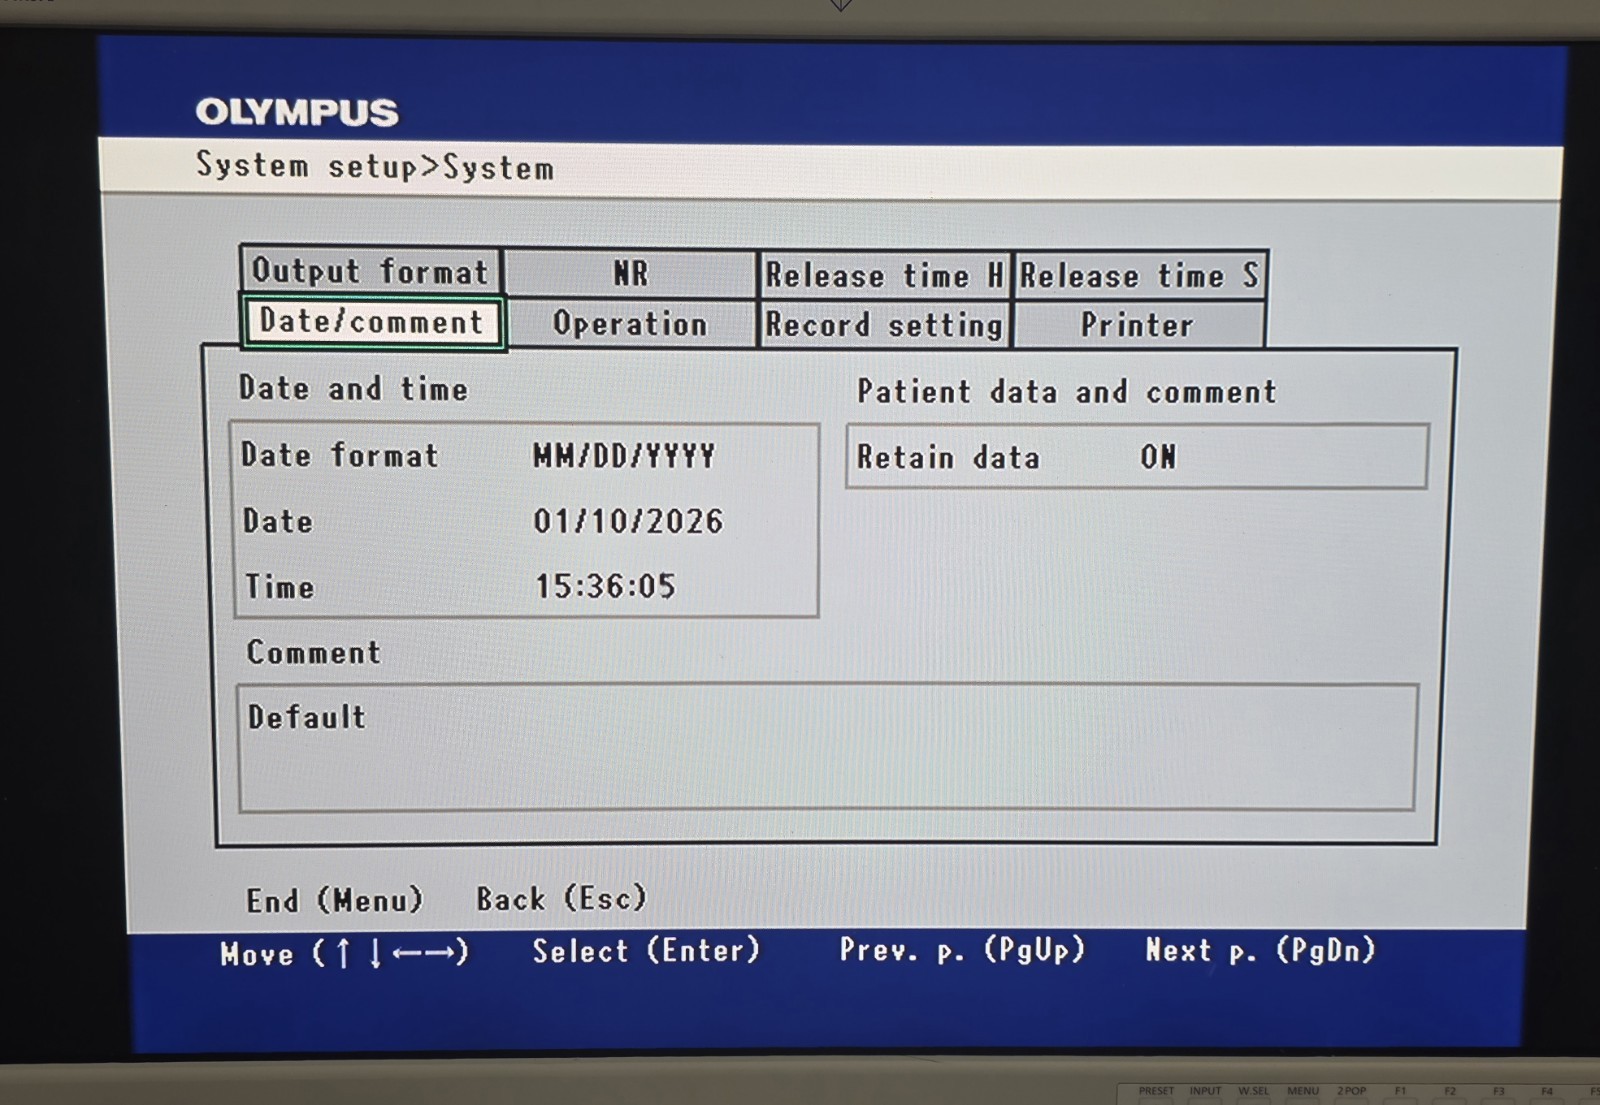Click the Retain data label
The image size is (1600, 1105).
[x=948, y=457]
